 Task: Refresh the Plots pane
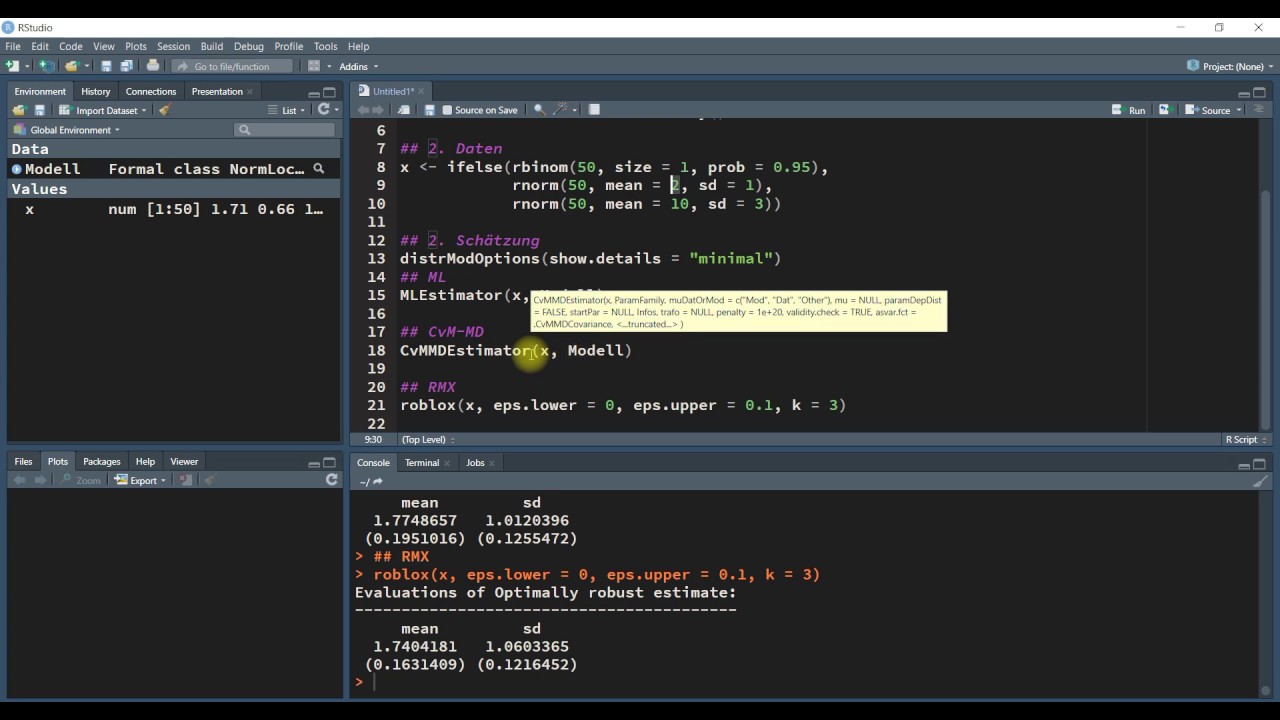(332, 480)
